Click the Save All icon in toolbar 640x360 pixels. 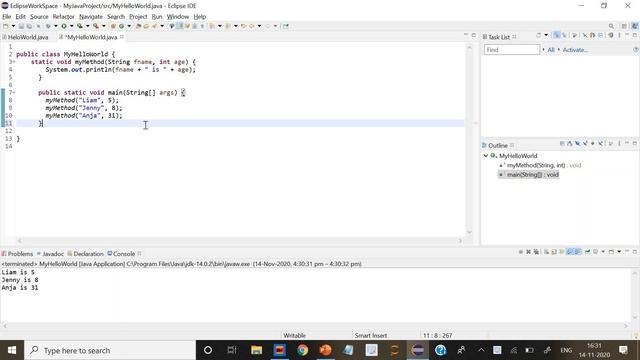(x=29, y=26)
